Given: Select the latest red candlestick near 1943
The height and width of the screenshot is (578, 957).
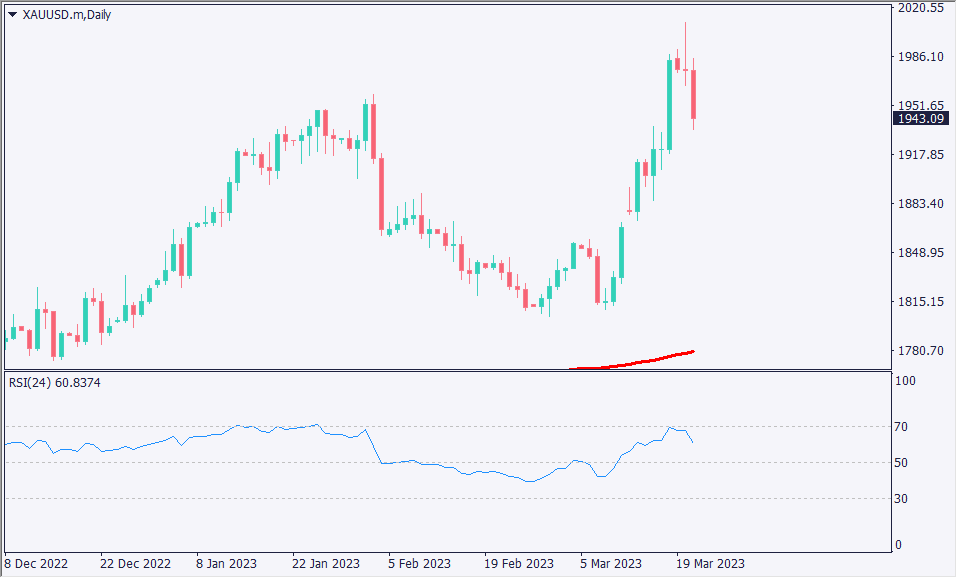Looking at the screenshot, I should pos(694,95).
